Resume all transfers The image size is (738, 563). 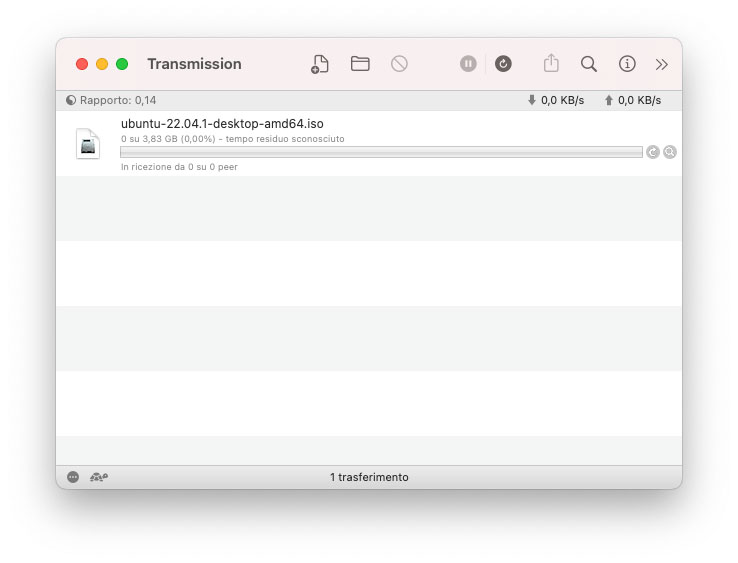coord(503,64)
